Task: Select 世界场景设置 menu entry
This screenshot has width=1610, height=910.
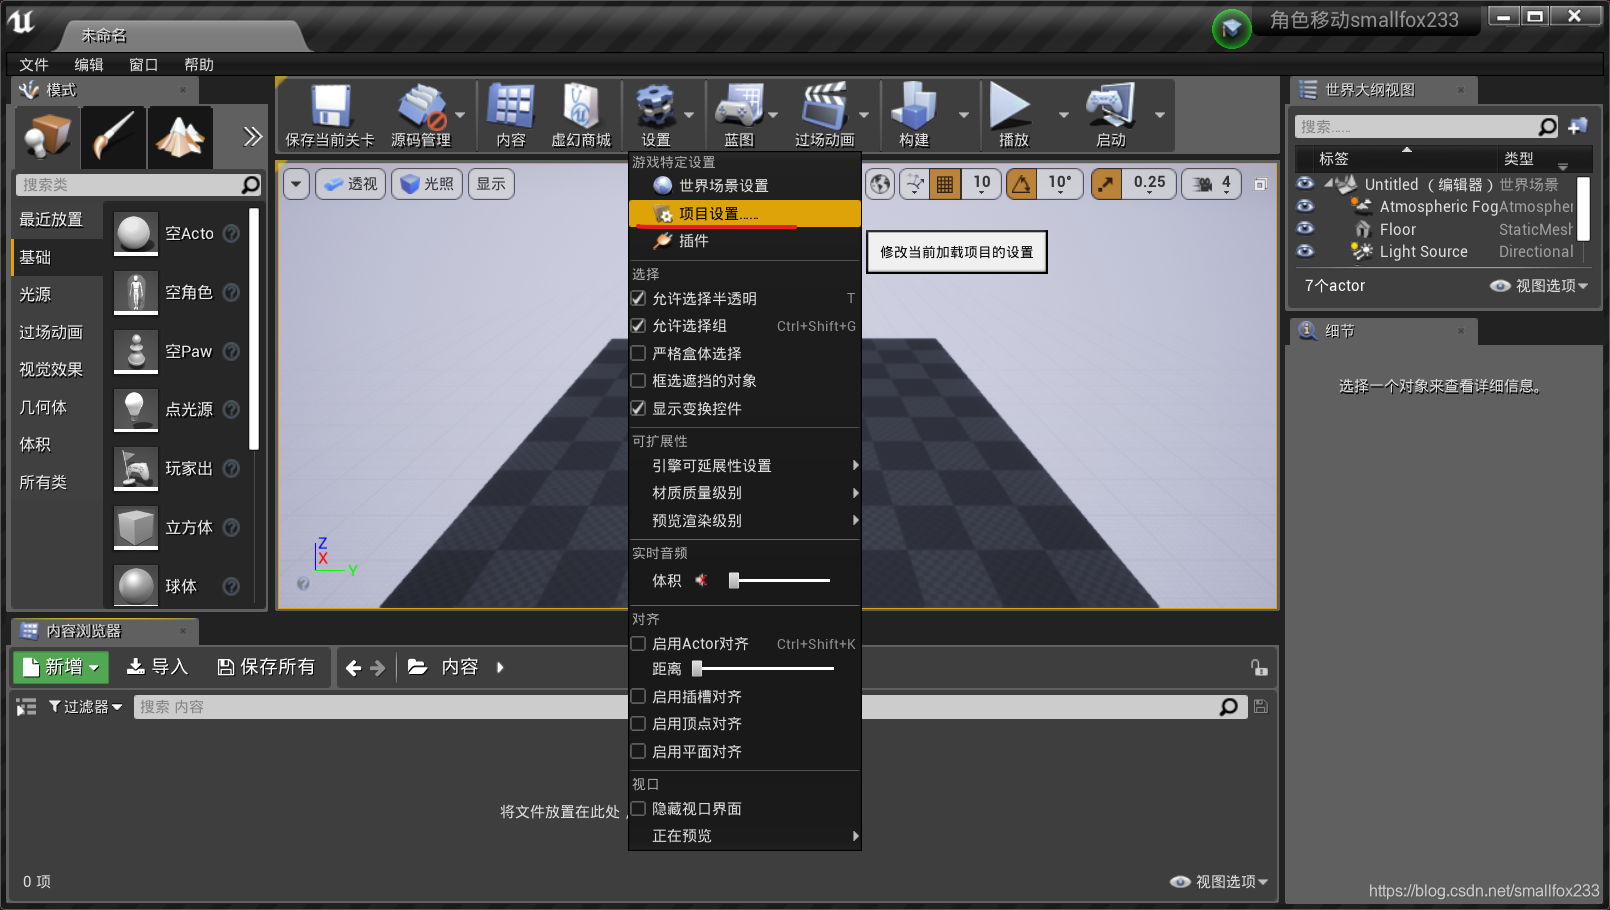Action: 745,186
